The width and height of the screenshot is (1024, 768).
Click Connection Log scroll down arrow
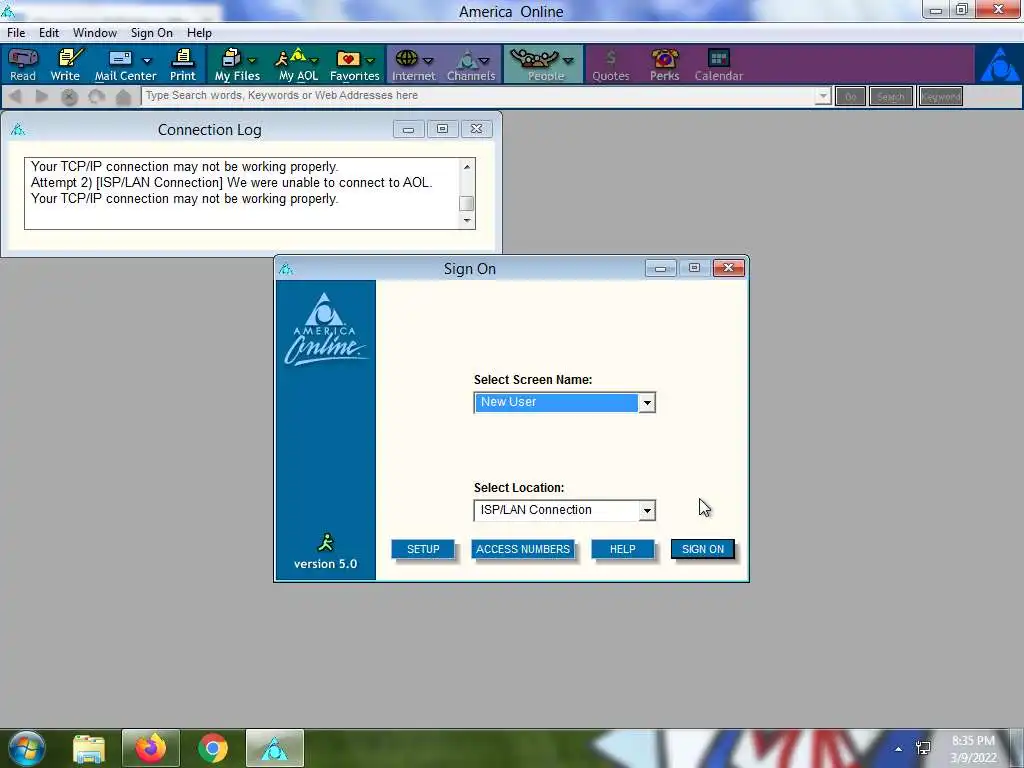(466, 220)
